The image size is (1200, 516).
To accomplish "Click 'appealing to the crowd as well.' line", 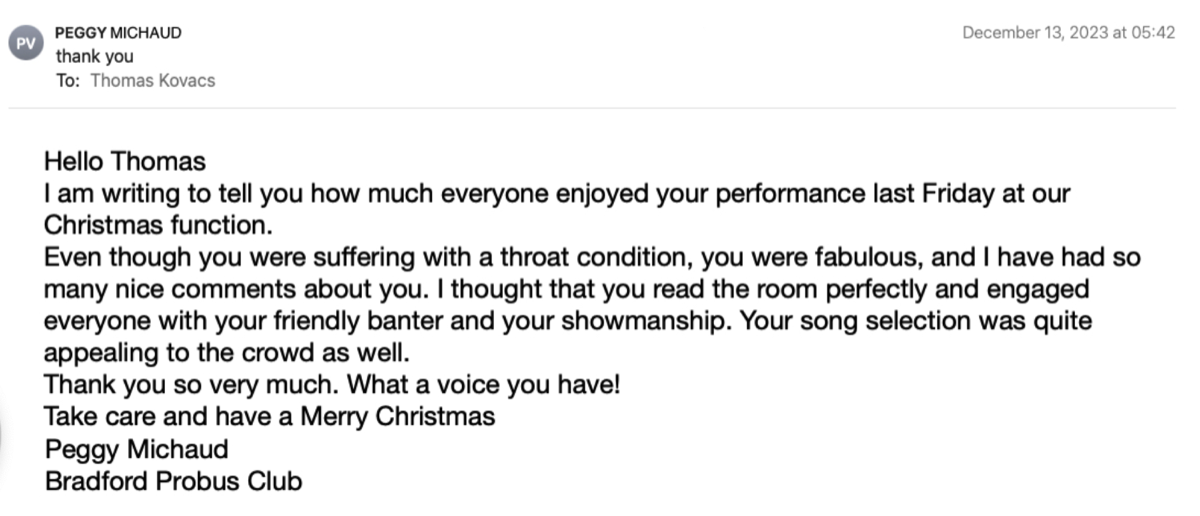I will pos(228,353).
